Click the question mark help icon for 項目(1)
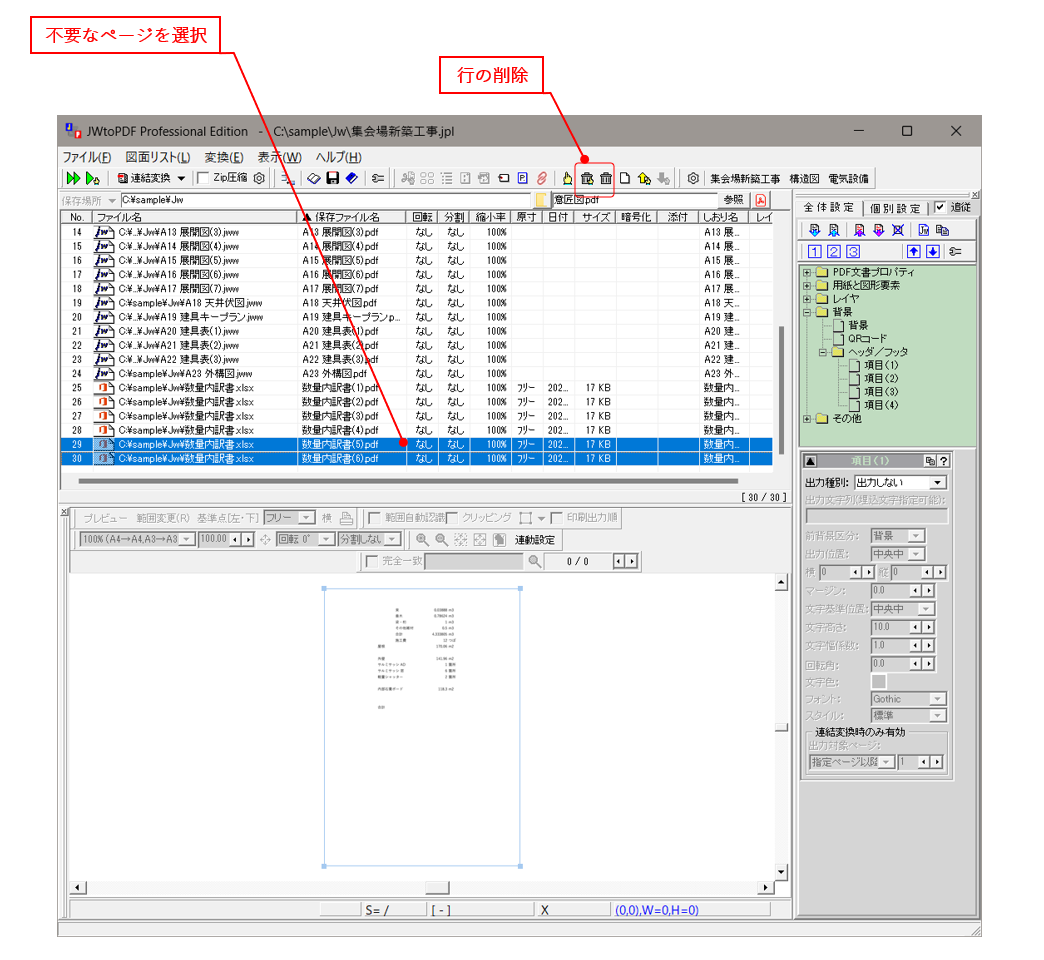The width and height of the screenshot is (1044, 960). (x=943, y=461)
